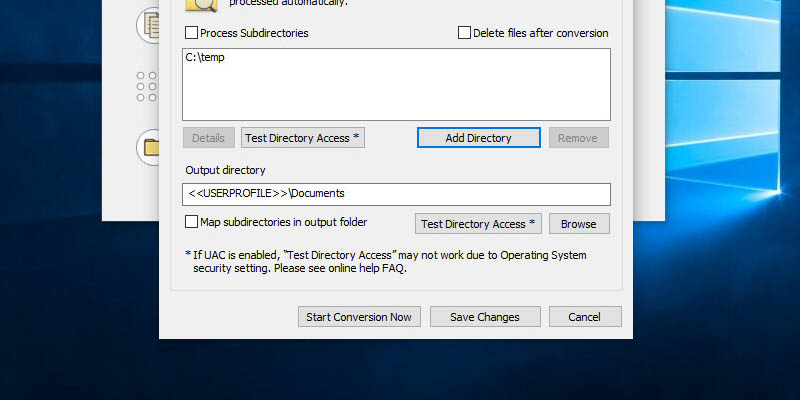Image resolution: width=800 pixels, height=400 pixels.
Task: Test access for the watched directory list
Action: [x=302, y=138]
